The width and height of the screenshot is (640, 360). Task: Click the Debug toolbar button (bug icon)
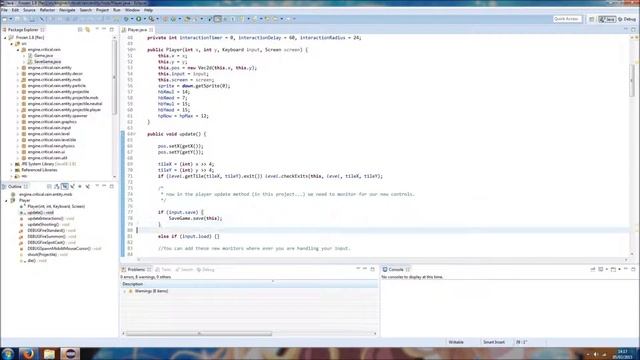tap(126, 19)
